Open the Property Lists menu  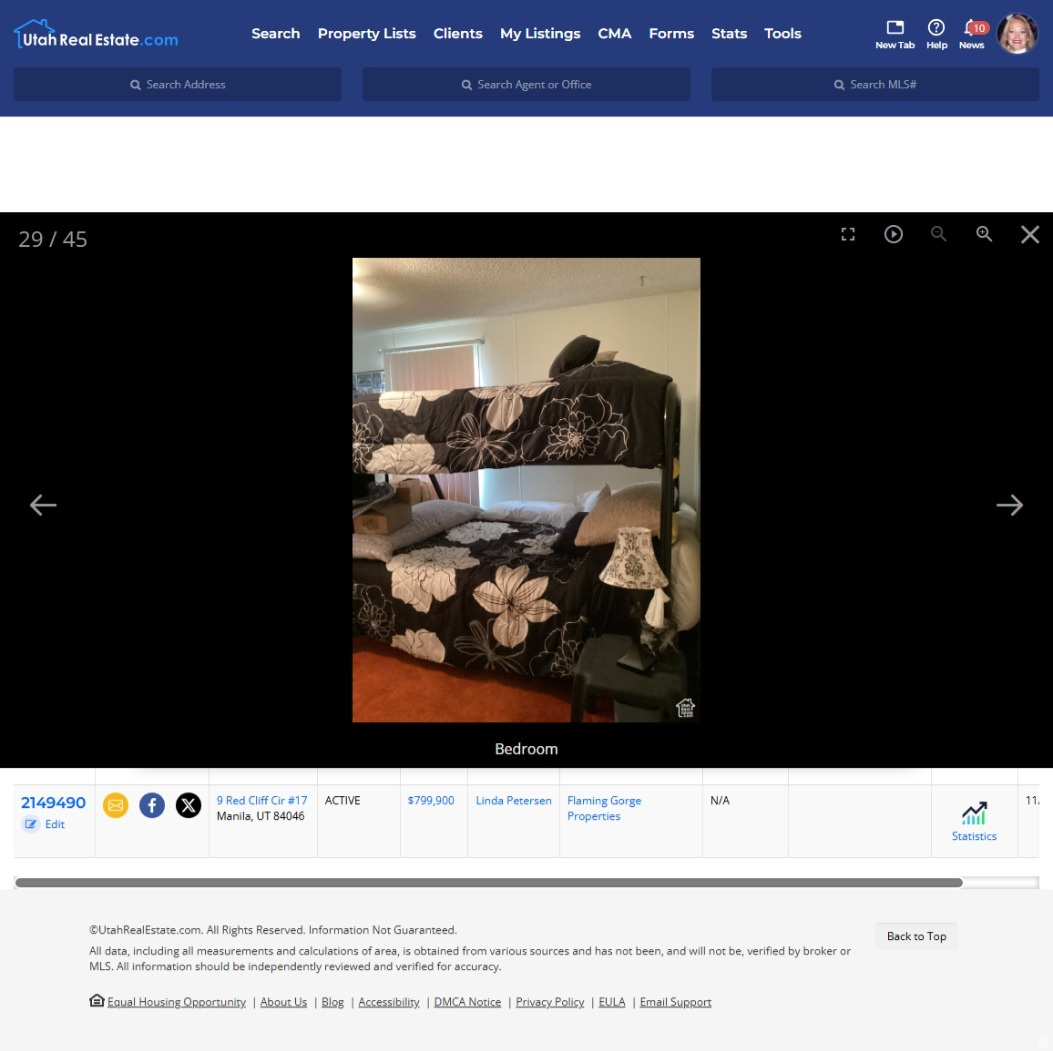(366, 33)
